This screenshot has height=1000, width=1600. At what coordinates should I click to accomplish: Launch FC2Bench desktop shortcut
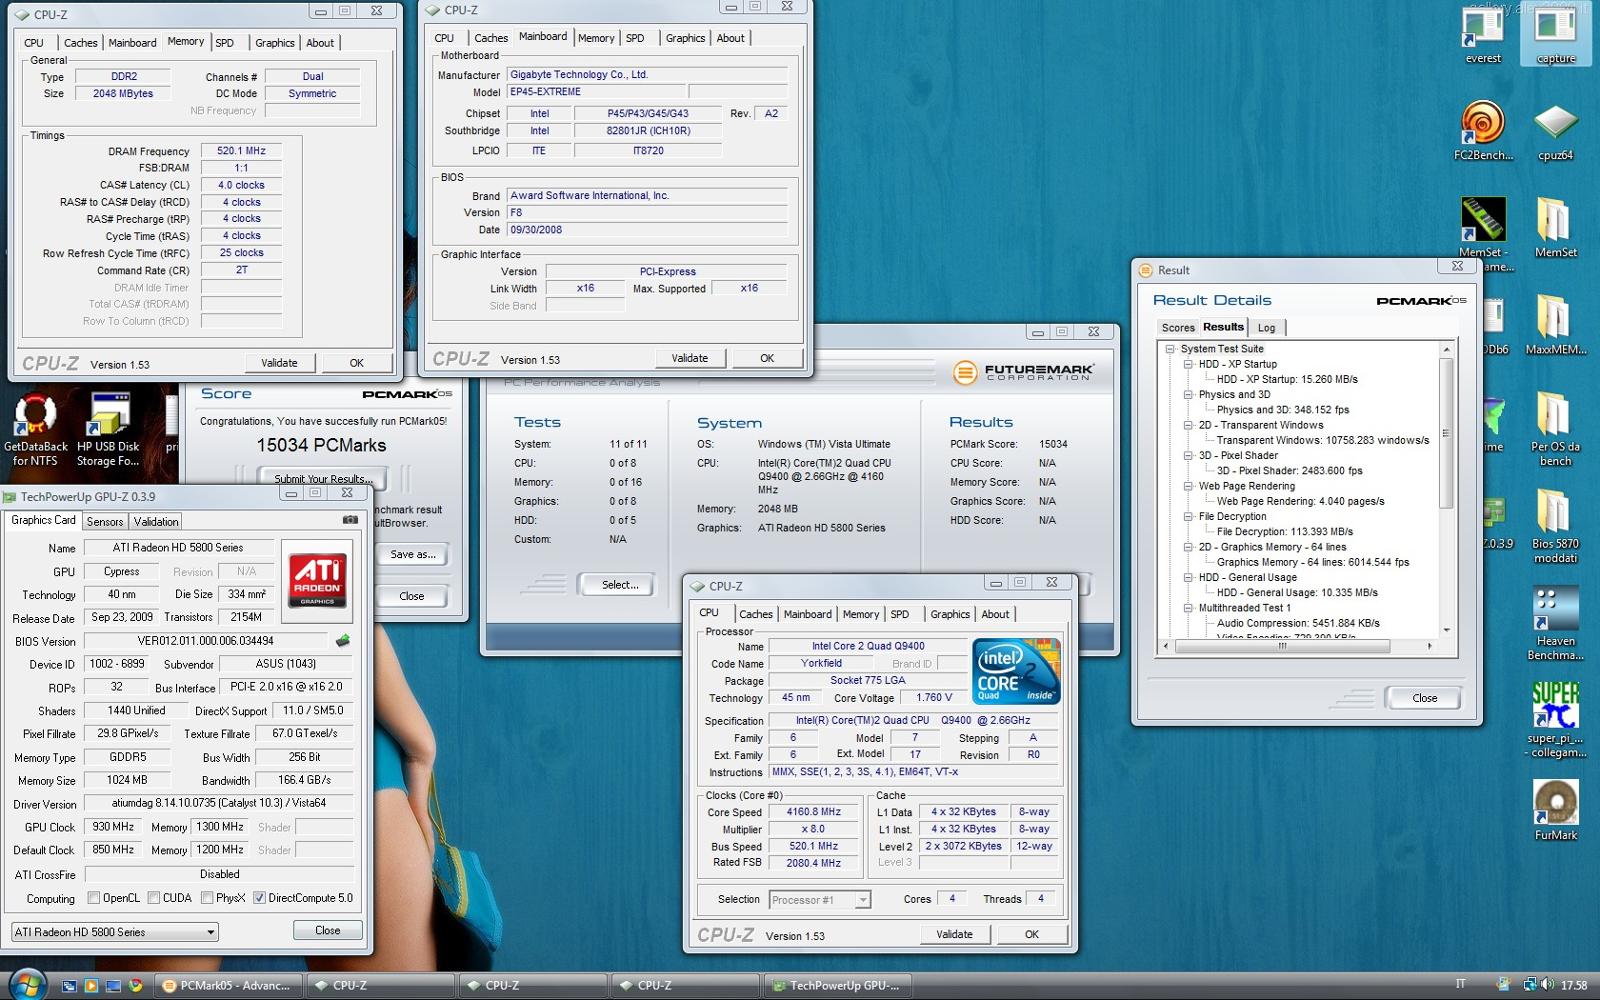1483,130
